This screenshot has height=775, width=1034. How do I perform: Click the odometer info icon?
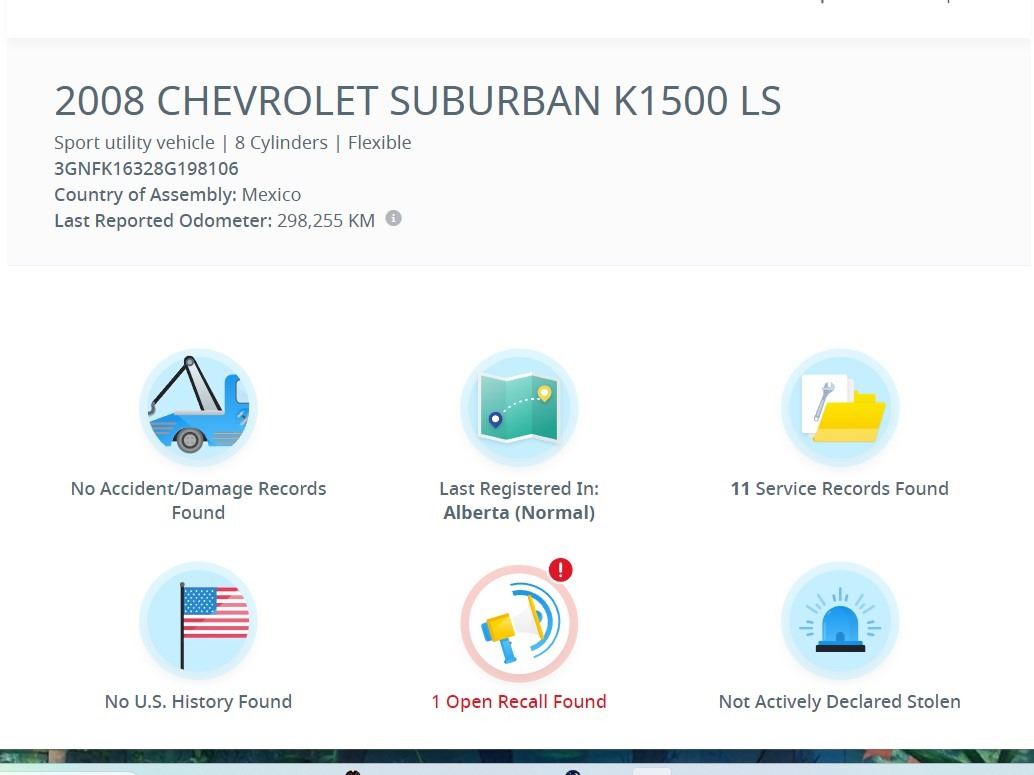point(394,218)
